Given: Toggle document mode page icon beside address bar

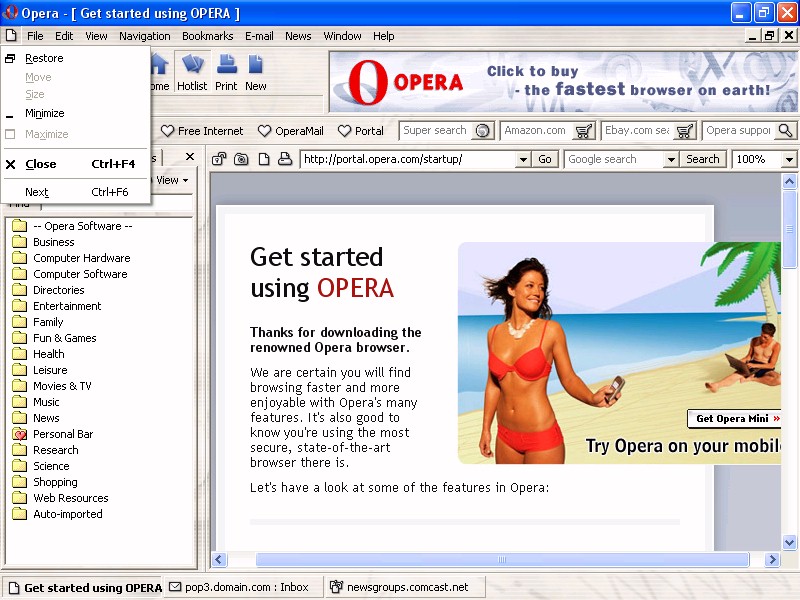Looking at the screenshot, I should [x=263, y=159].
